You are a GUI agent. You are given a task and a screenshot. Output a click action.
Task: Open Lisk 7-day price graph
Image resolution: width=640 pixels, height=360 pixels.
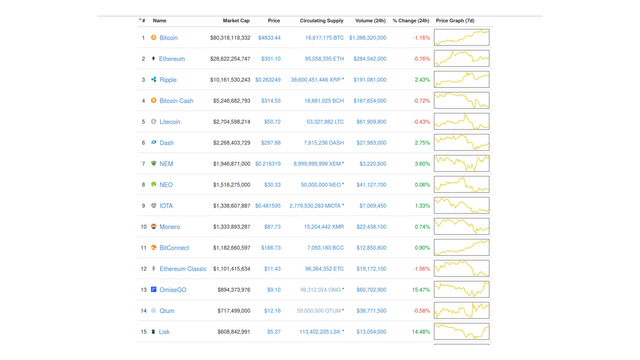(462, 331)
